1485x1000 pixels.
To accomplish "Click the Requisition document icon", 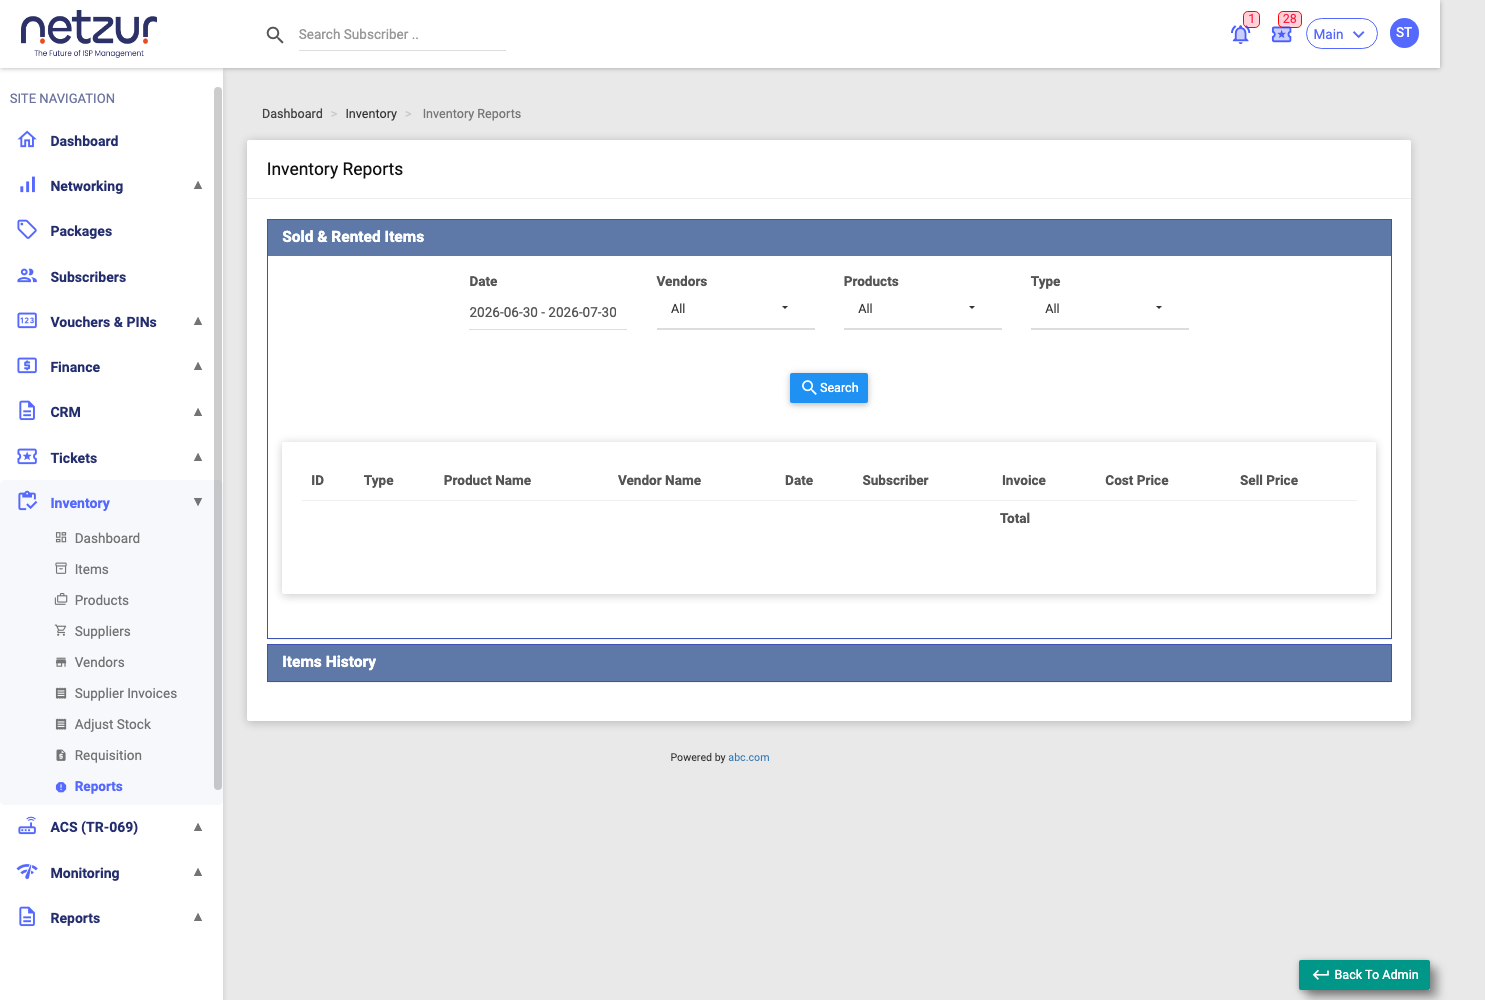I will click(x=61, y=755).
